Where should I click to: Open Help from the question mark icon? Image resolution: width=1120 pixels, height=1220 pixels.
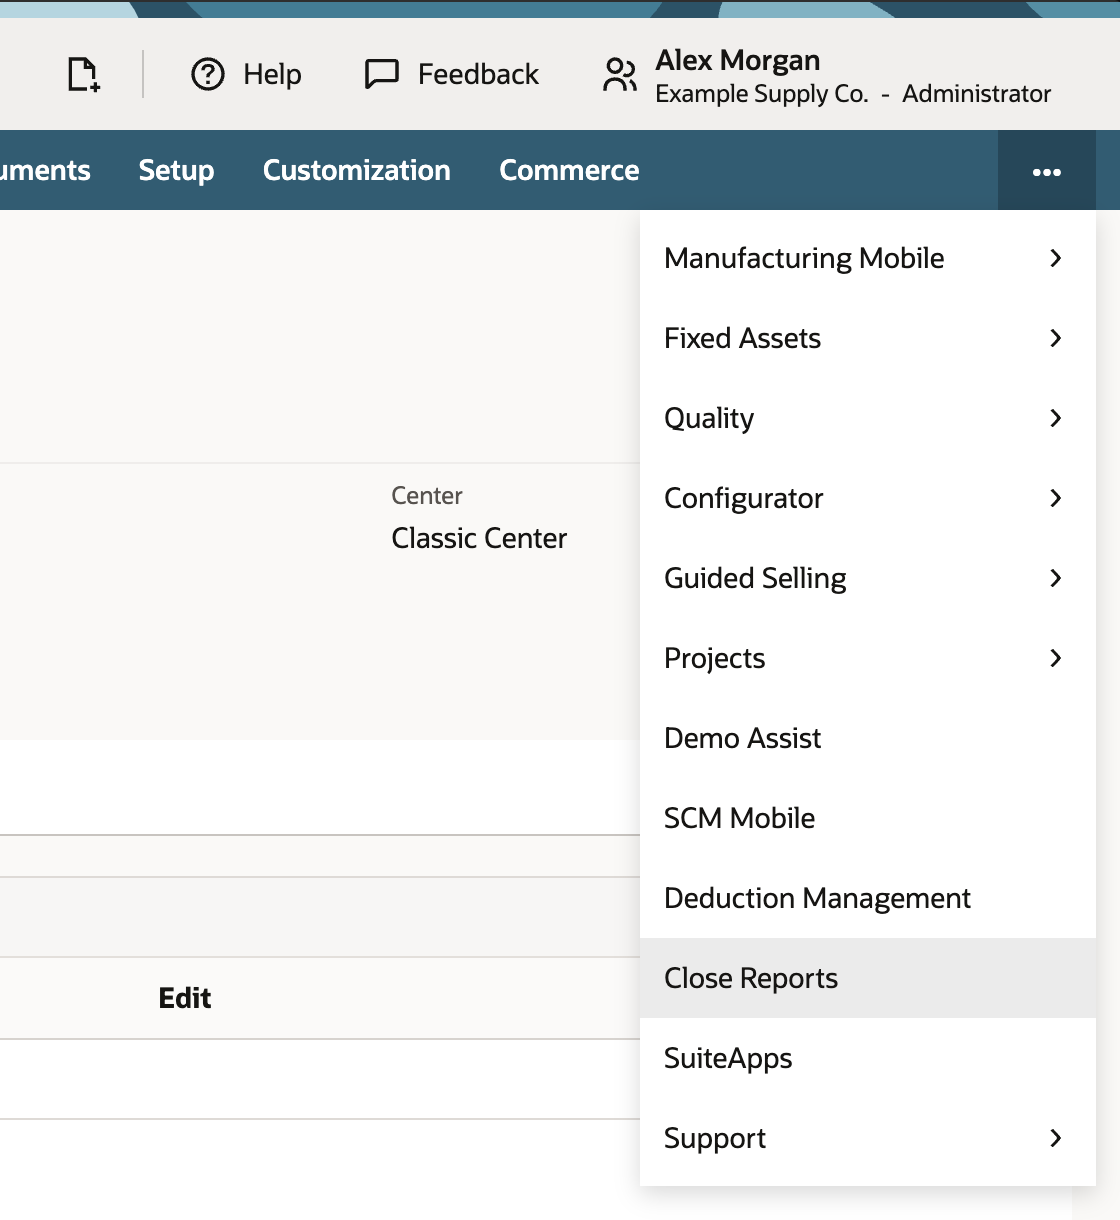(x=208, y=74)
